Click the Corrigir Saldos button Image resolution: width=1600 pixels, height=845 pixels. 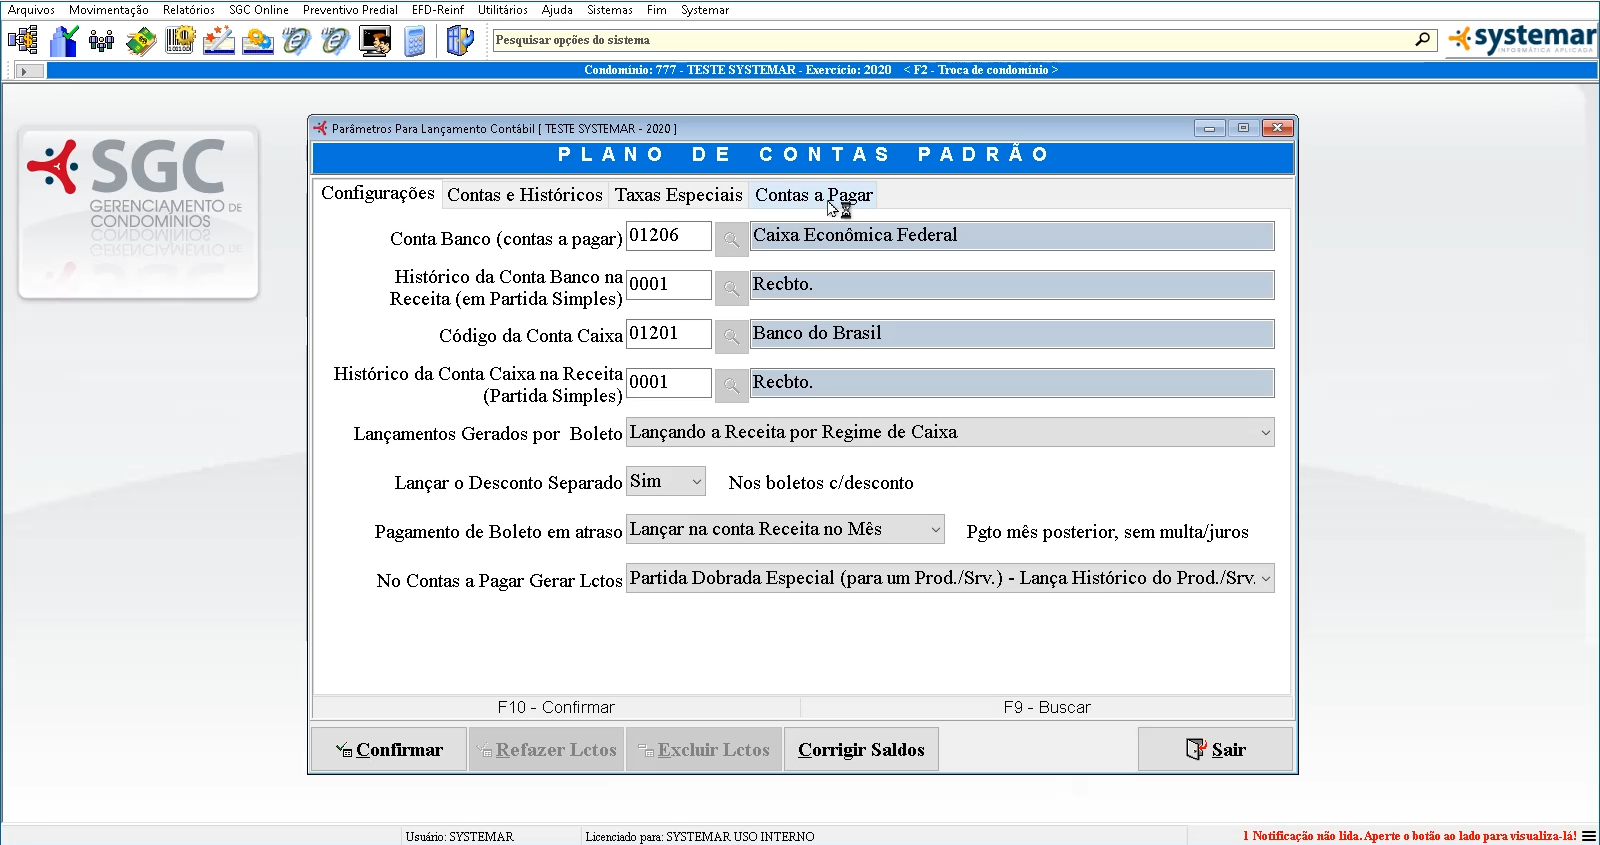[861, 750]
